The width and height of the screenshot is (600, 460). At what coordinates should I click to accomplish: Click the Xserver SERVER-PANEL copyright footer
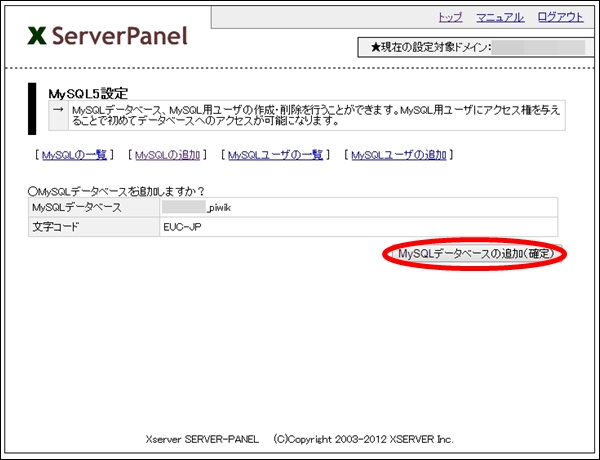point(300,439)
